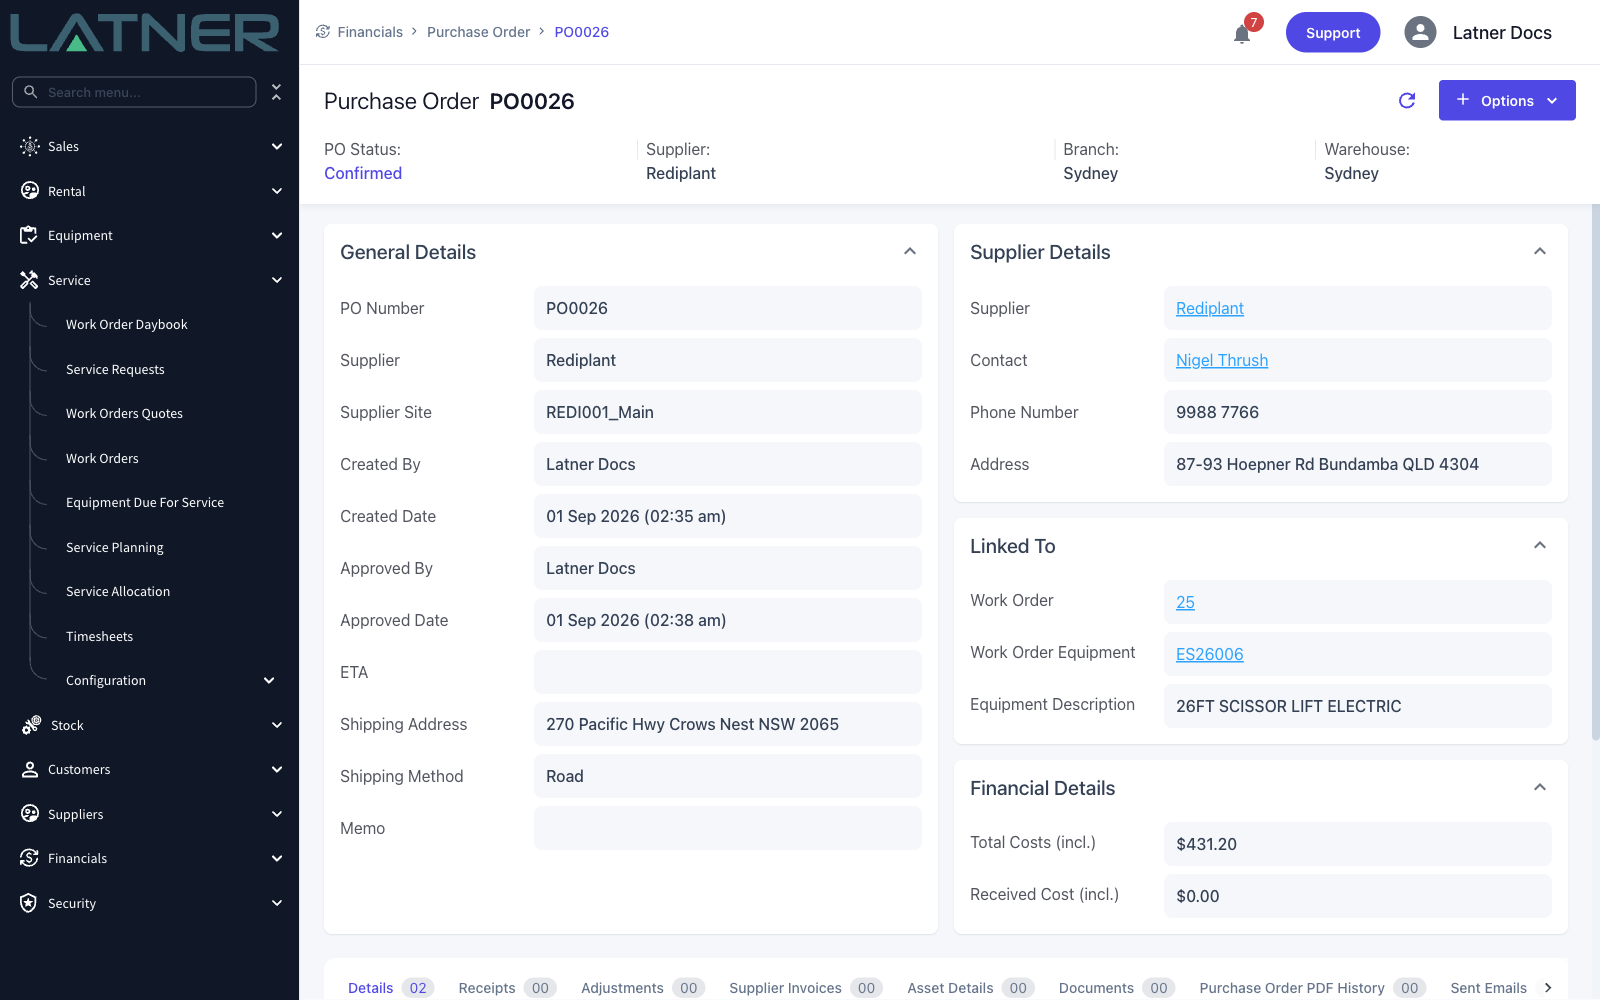Collapse the Supplier Details panel

(x=1540, y=252)
